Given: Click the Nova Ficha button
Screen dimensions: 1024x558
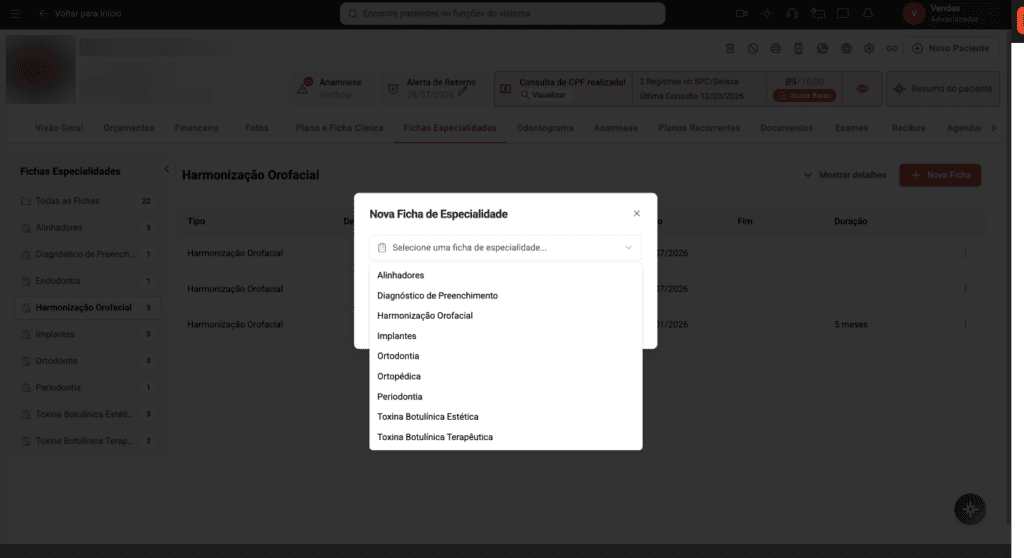Looking at the screenshot, I should pyautogui.click(x=940, y=175).
